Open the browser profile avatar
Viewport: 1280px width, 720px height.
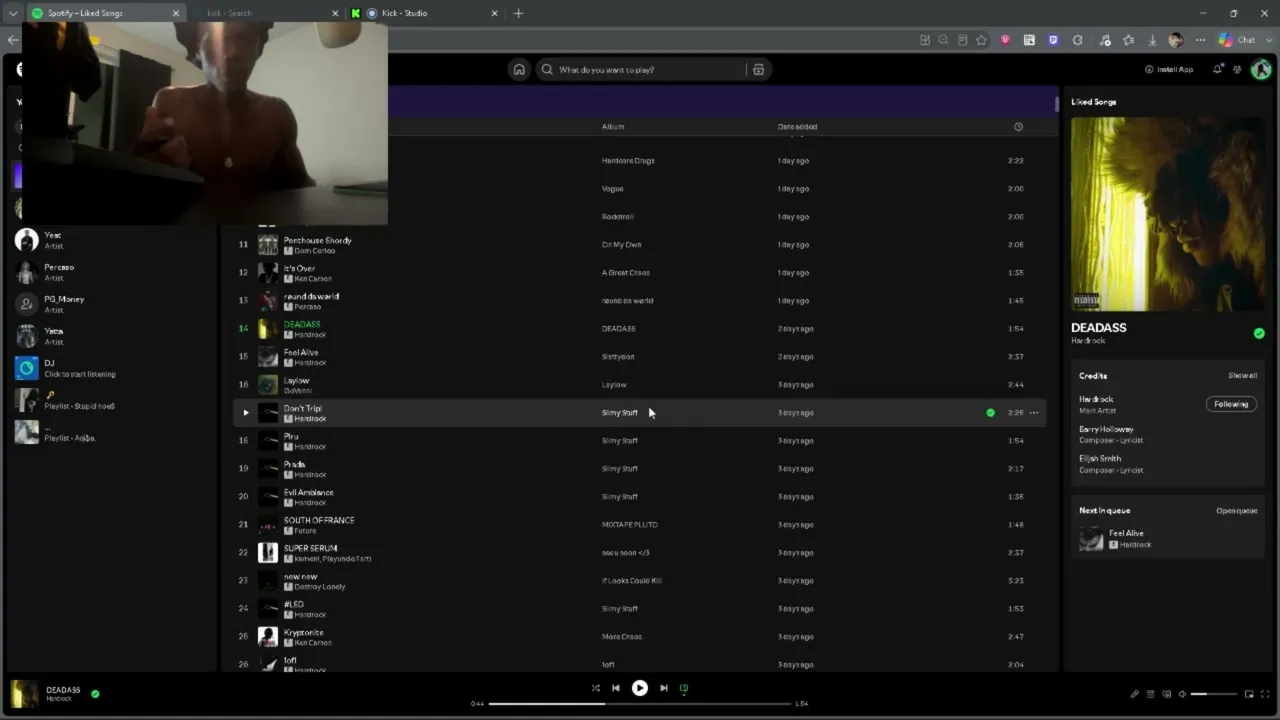(x=1176, y=40)
